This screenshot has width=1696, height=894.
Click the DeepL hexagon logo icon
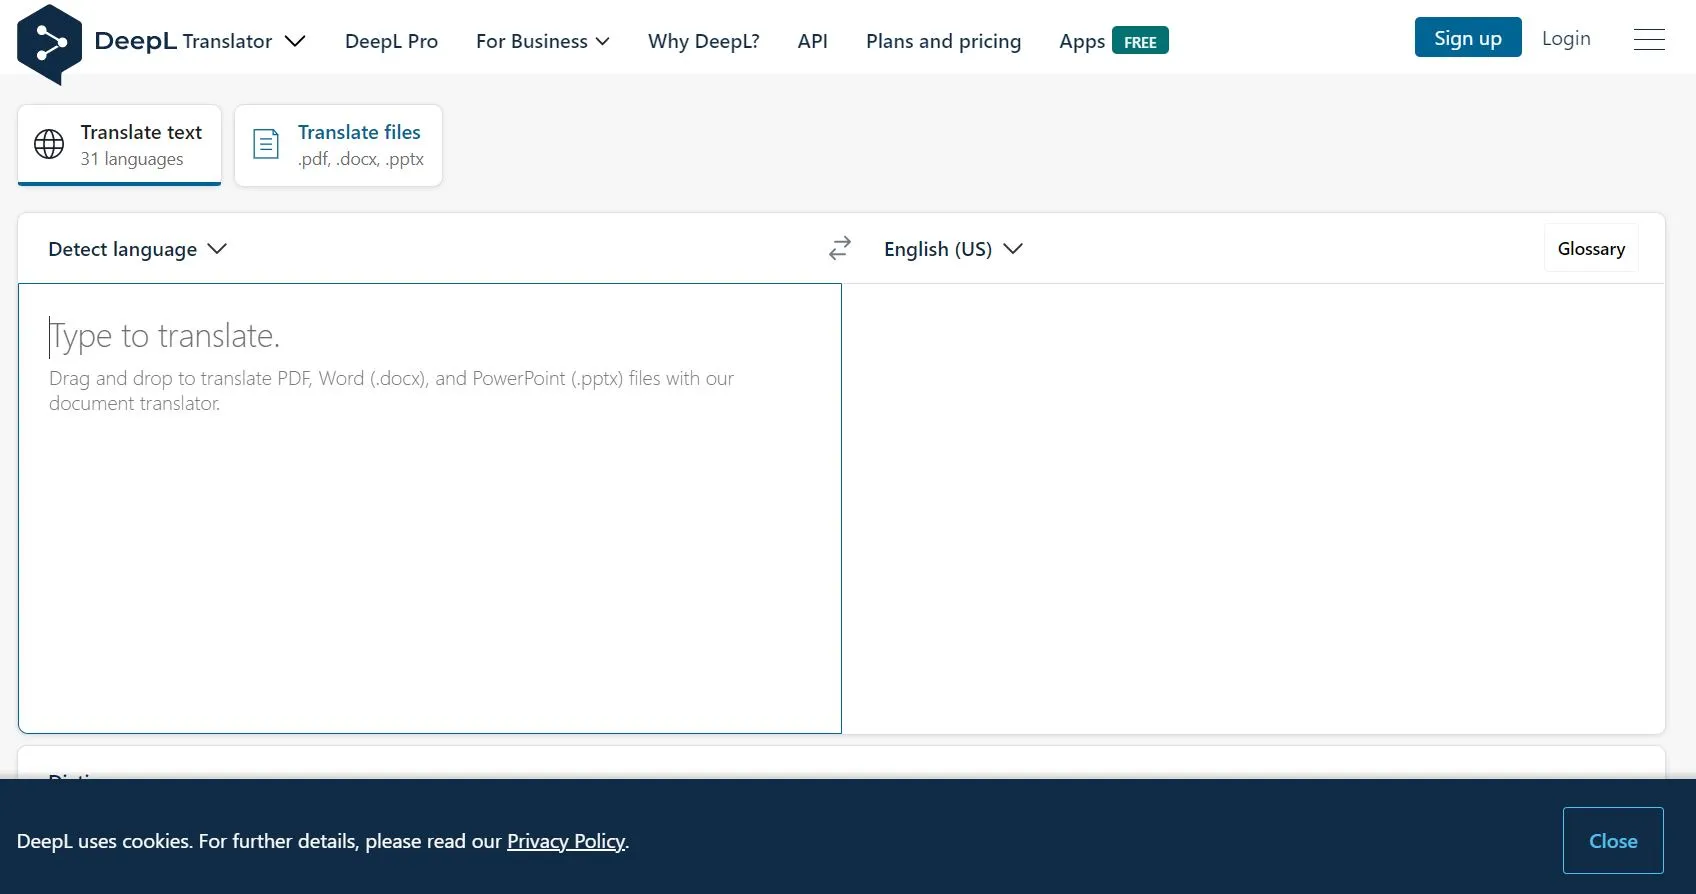[x=49, y=44]
